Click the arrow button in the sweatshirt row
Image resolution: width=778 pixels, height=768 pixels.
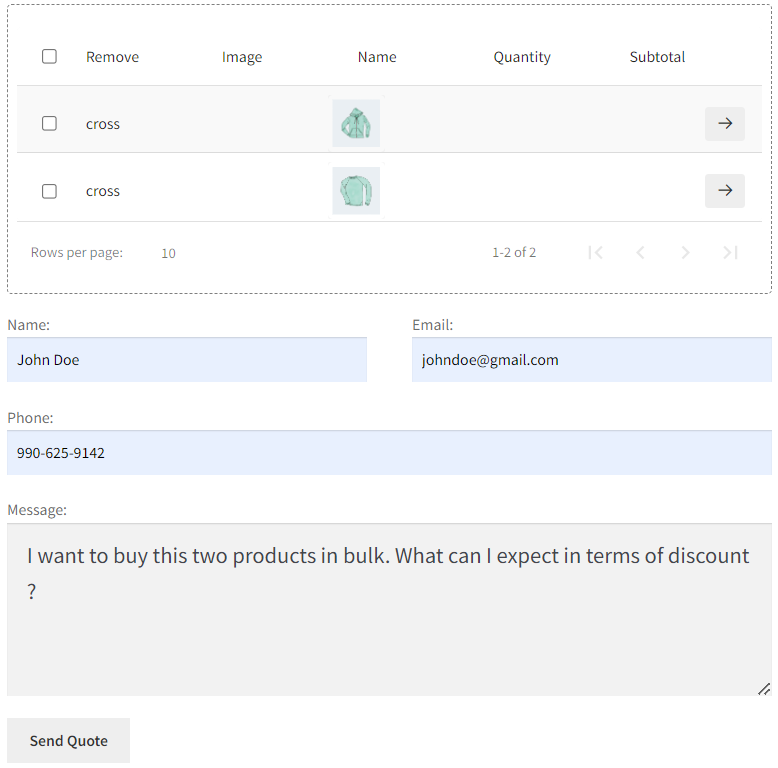click(x=724, y=191)
